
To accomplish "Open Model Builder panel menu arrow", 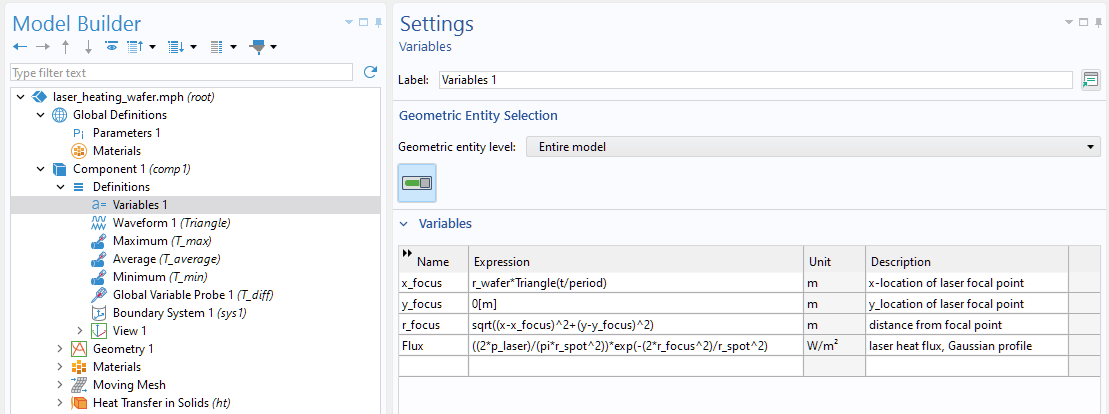I will 348,22.
